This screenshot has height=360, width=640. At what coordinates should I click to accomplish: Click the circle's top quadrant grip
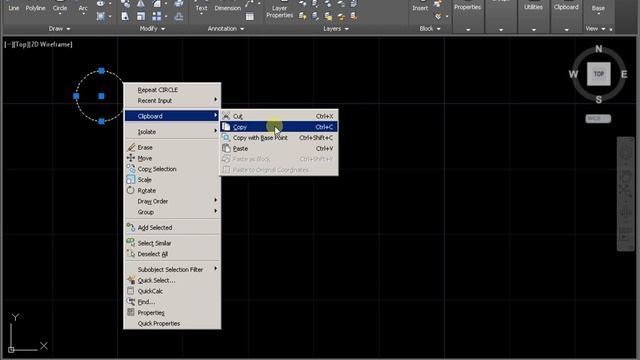click(101, 71)
